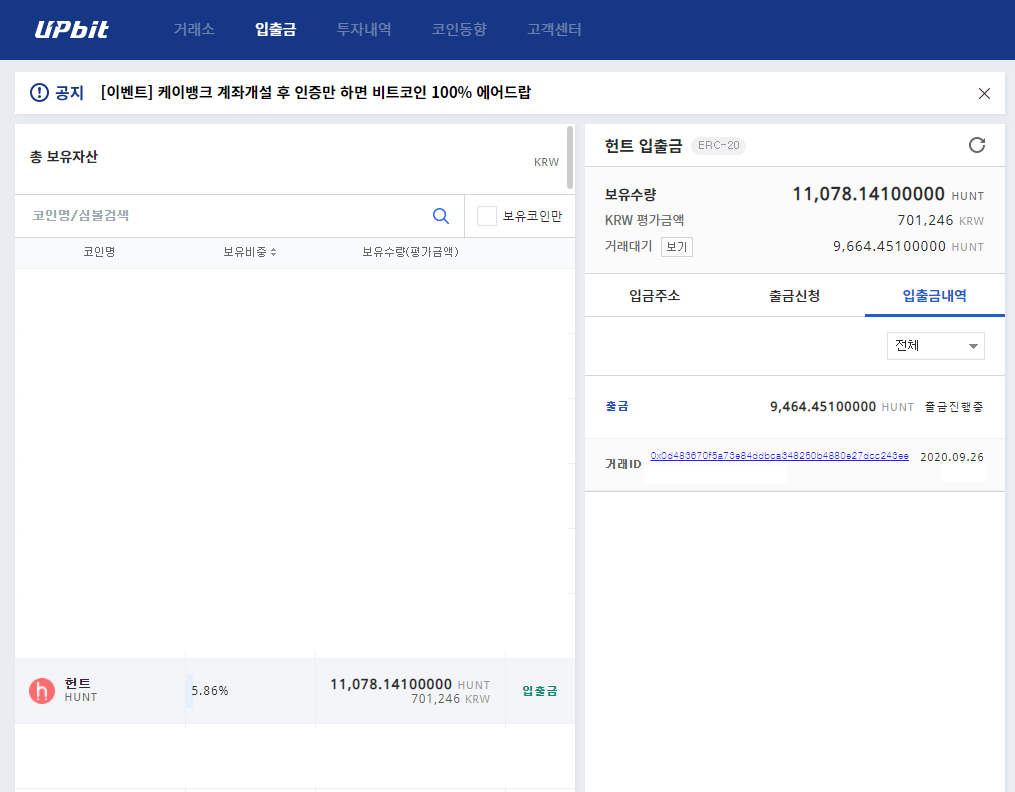Open the 고객센터 menu
The height and width of the screenshot is (792, 1015).
pyautogui.click(x=554, y=29)
